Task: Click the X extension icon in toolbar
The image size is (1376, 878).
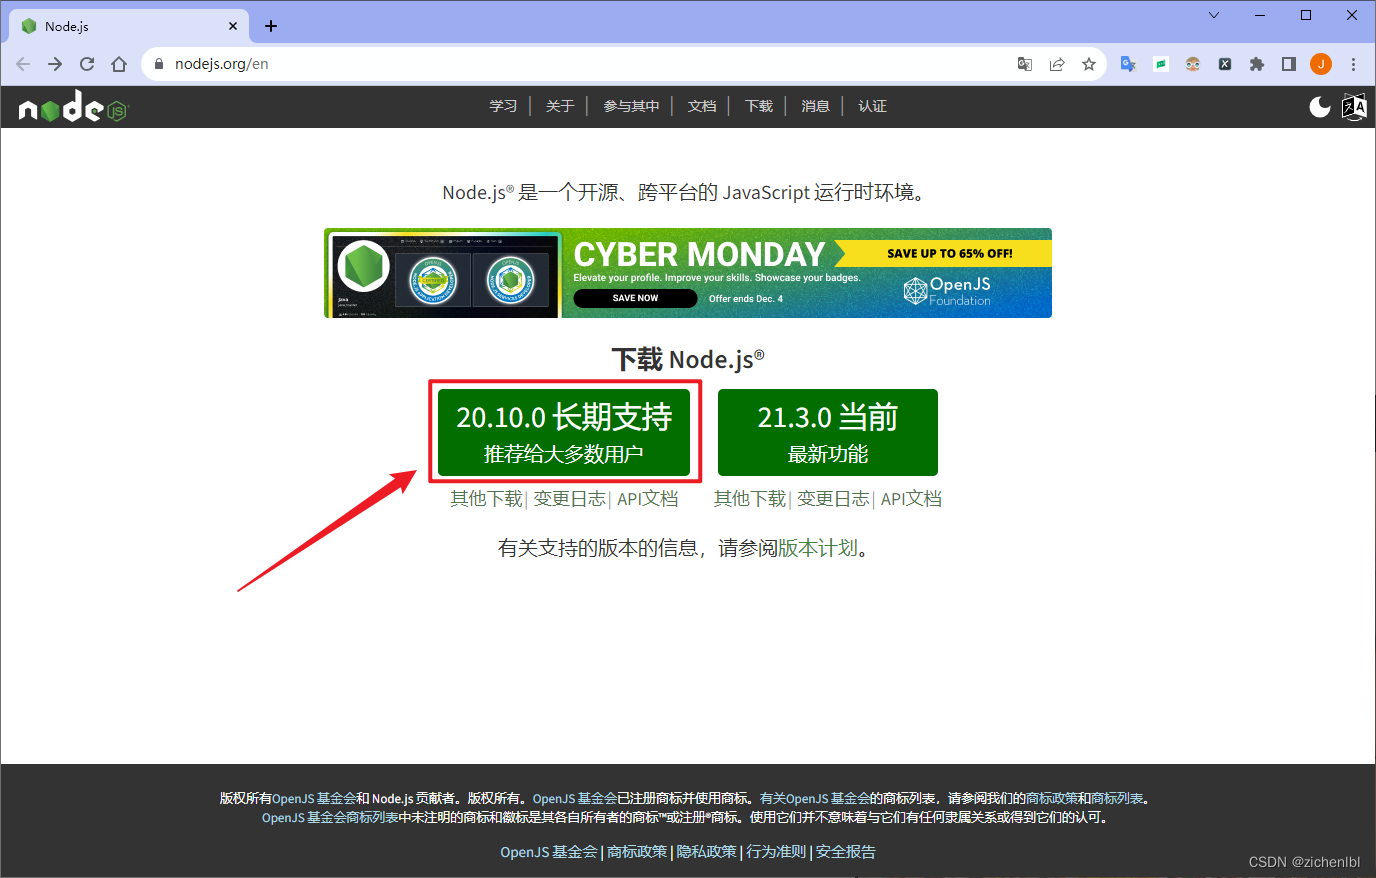Action: click(1225, 64)
